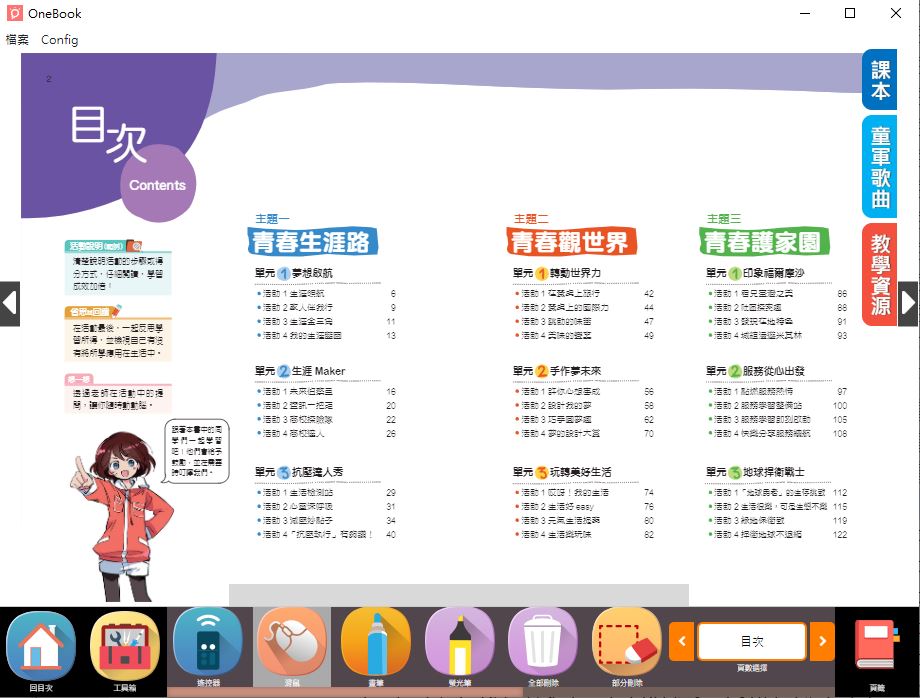
Task: Click the 目次 page title
Action: pos(109,133)
